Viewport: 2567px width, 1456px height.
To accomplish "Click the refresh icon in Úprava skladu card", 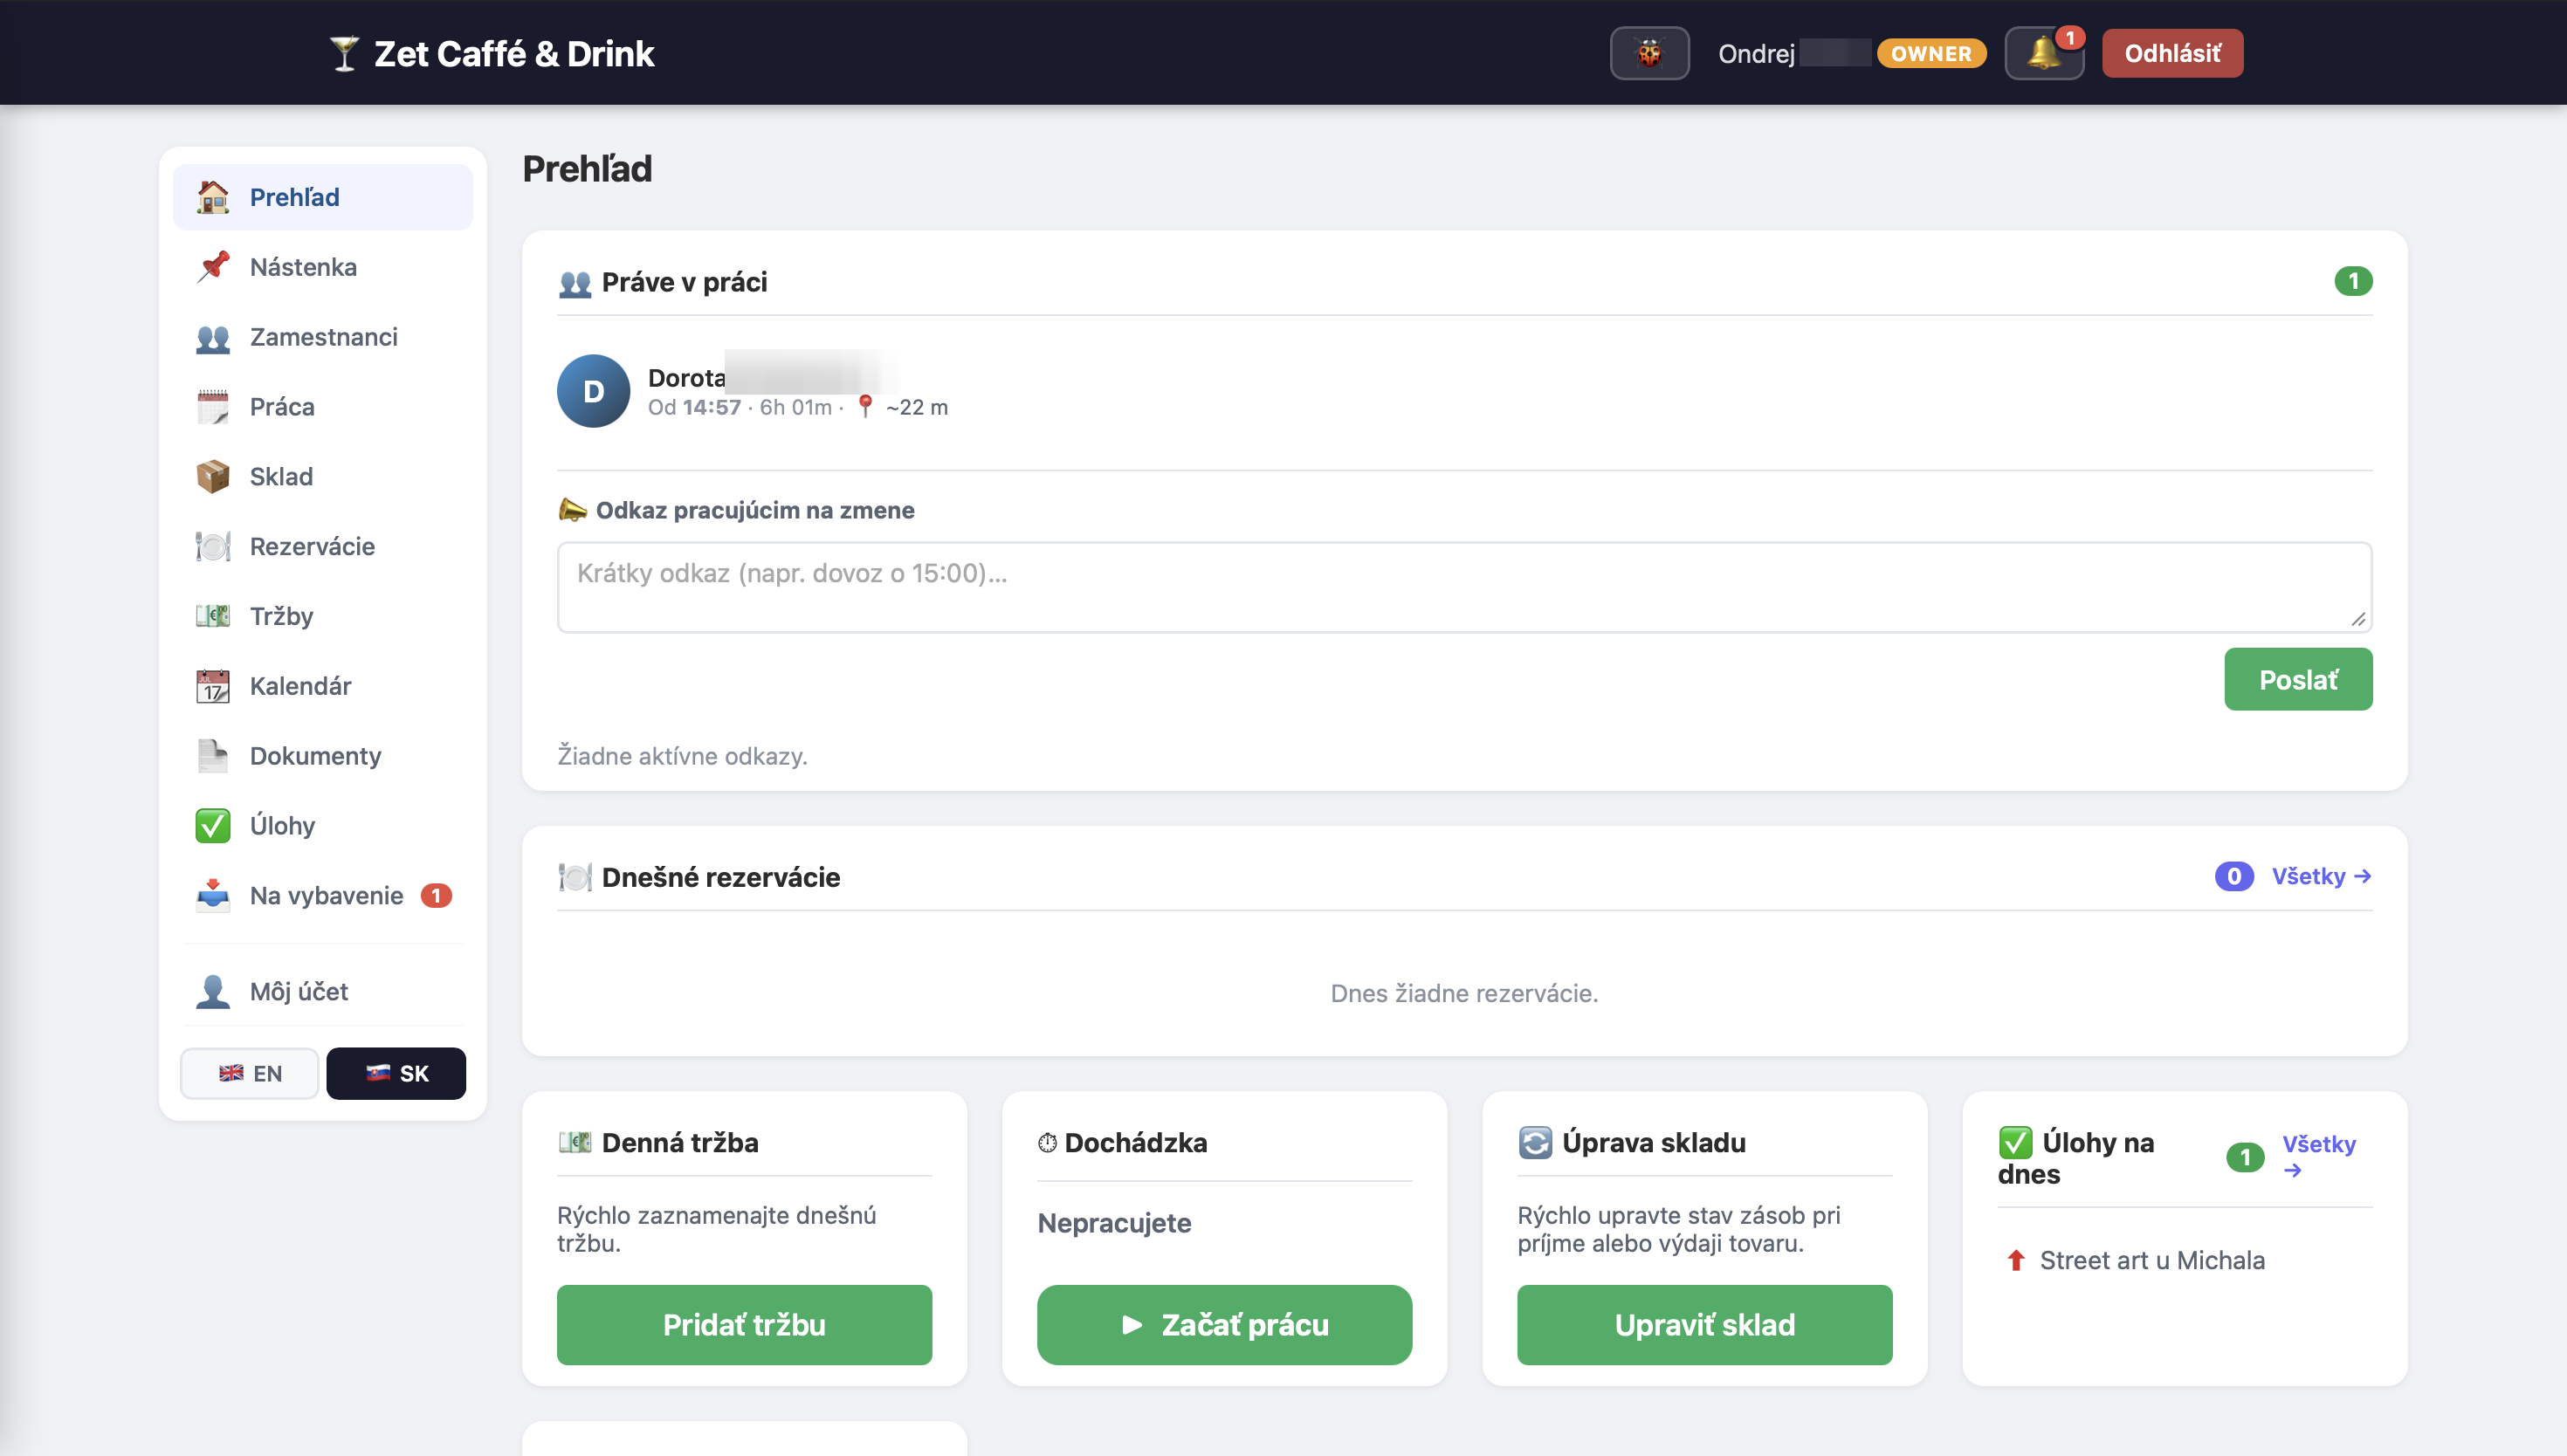I will [x=1535, y=1142].
